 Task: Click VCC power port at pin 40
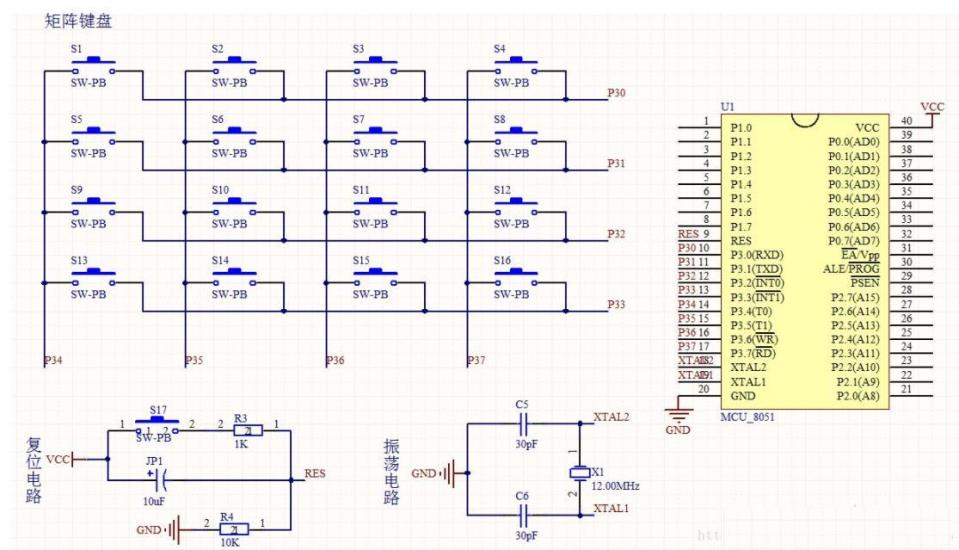pyautogui.click(x=933, y=113)
